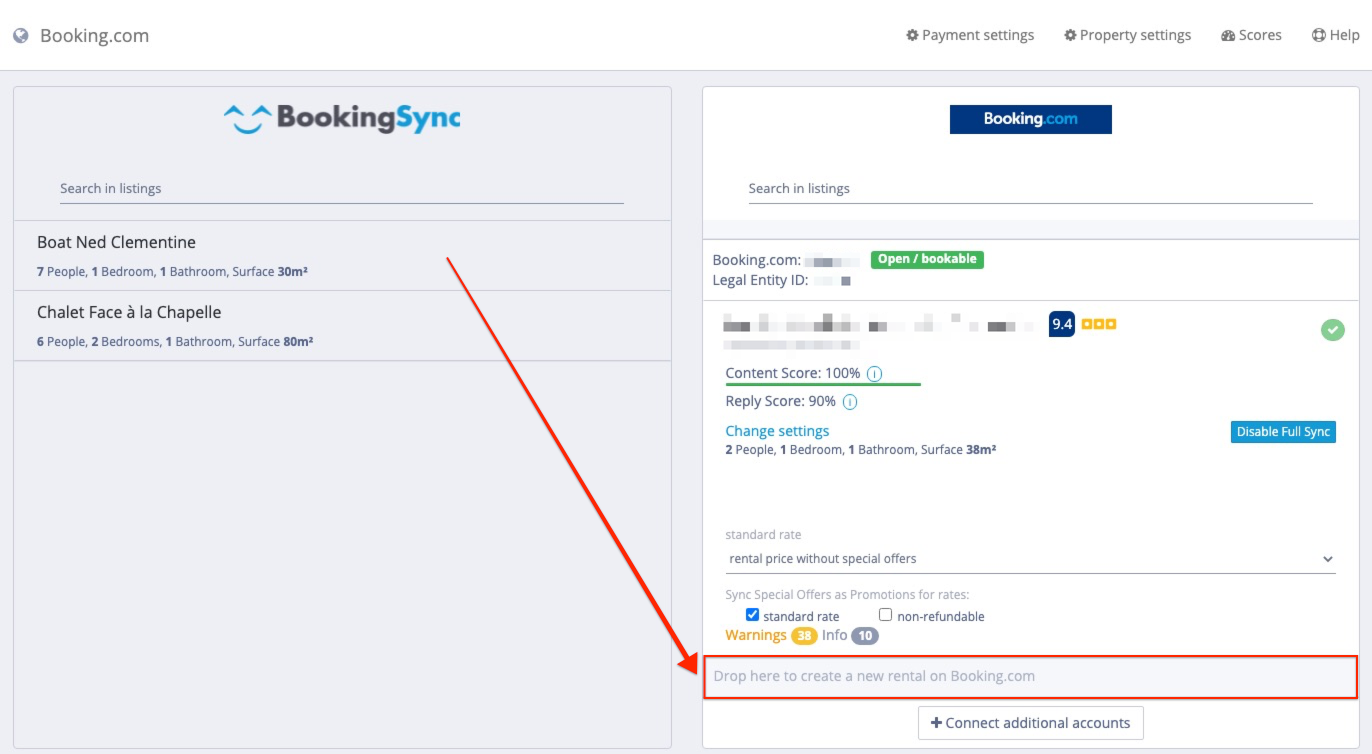This screenshot has height=754, width=1372.
Task: Click the Drop here to create rental zone
Action: (1030, 677)
